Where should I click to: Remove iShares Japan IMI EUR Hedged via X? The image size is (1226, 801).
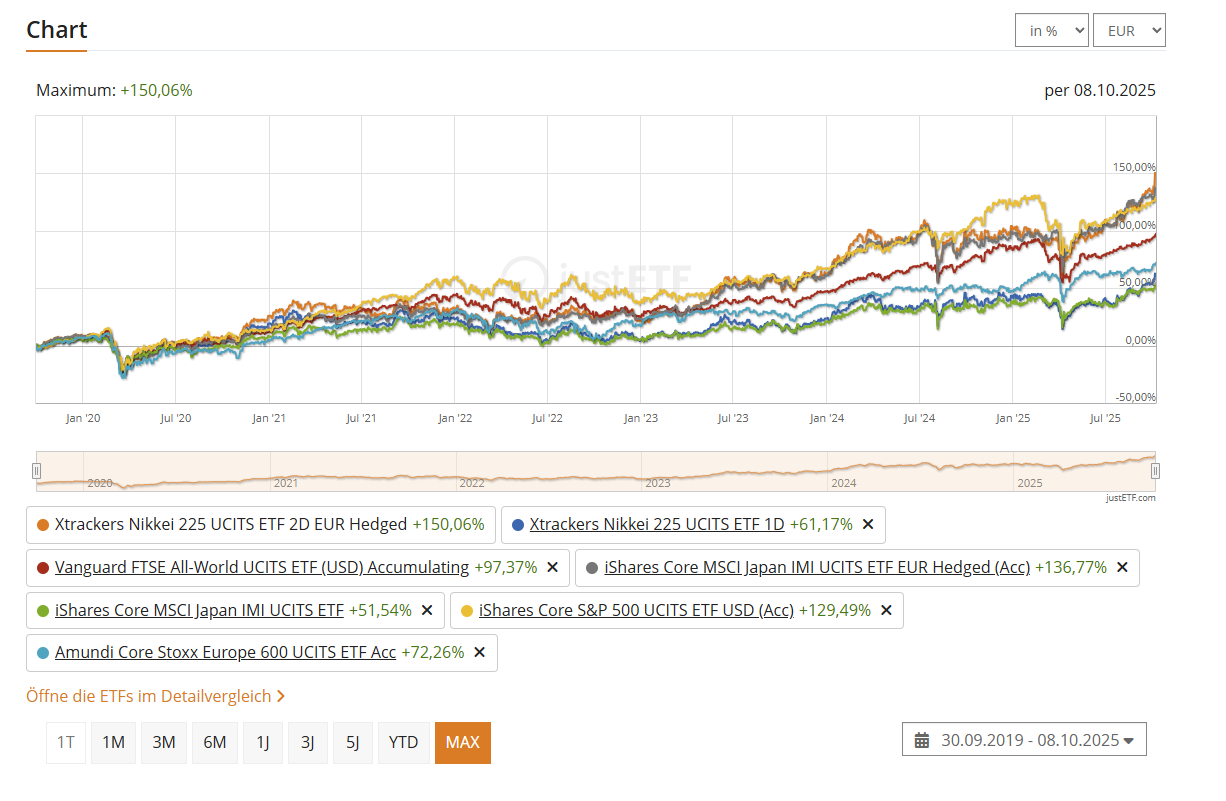(1122, 567)
